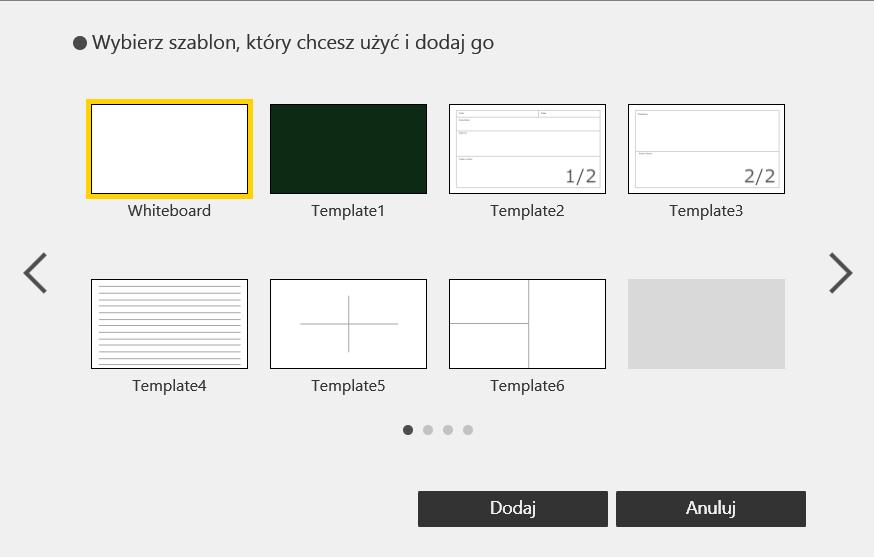Screen dimensions: 874x557
Task: Jump to the third page indicator dot
Action: click(448, 430)
